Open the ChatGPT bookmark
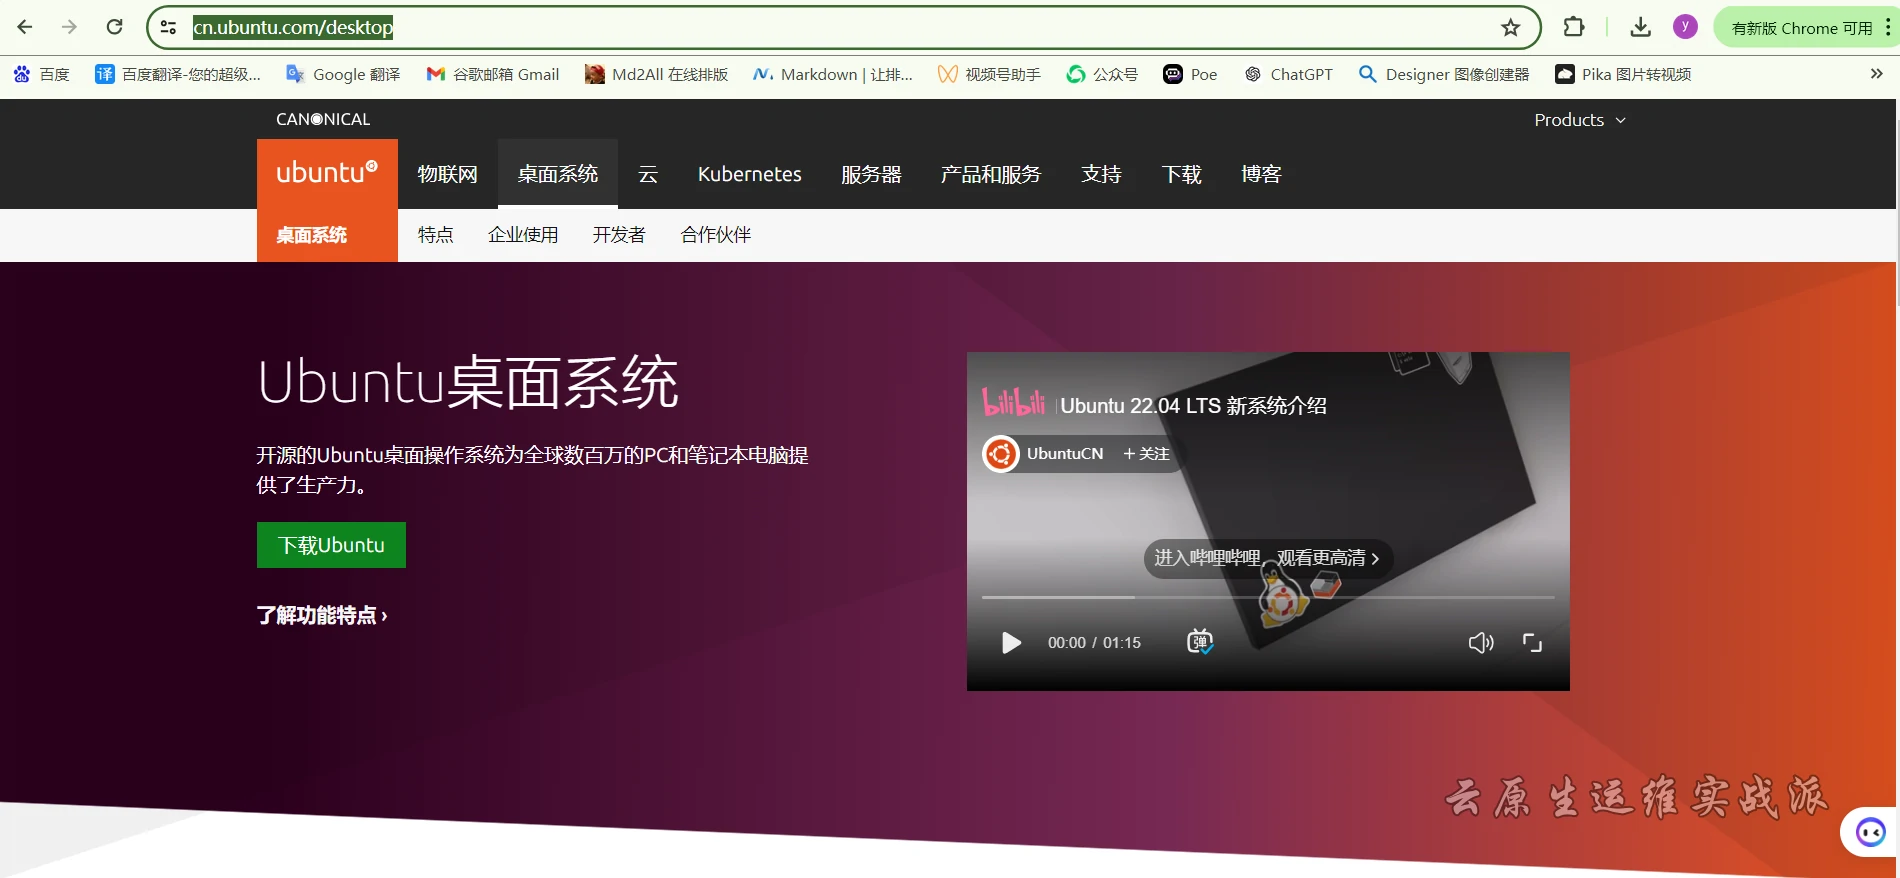 click(1288, 74)
